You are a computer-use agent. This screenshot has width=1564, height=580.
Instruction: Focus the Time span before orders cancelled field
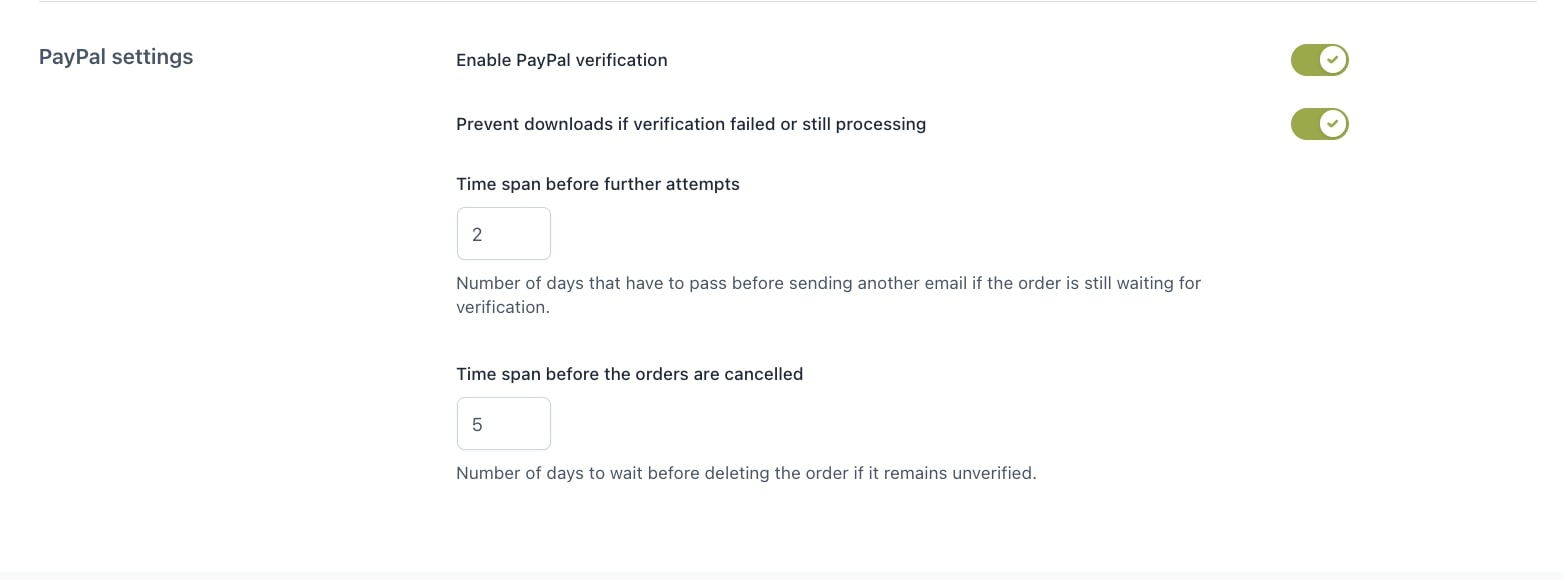point(503,424)
